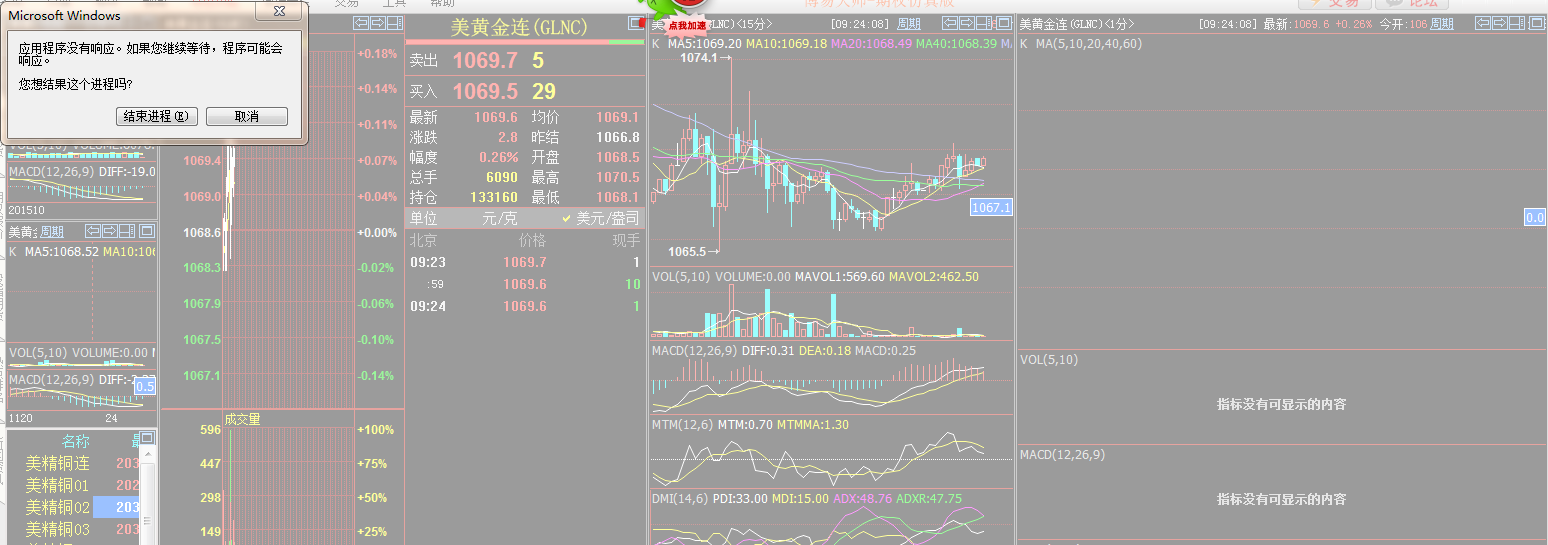Click the 点我加速 speed-up badge

[x=686, y=25]
